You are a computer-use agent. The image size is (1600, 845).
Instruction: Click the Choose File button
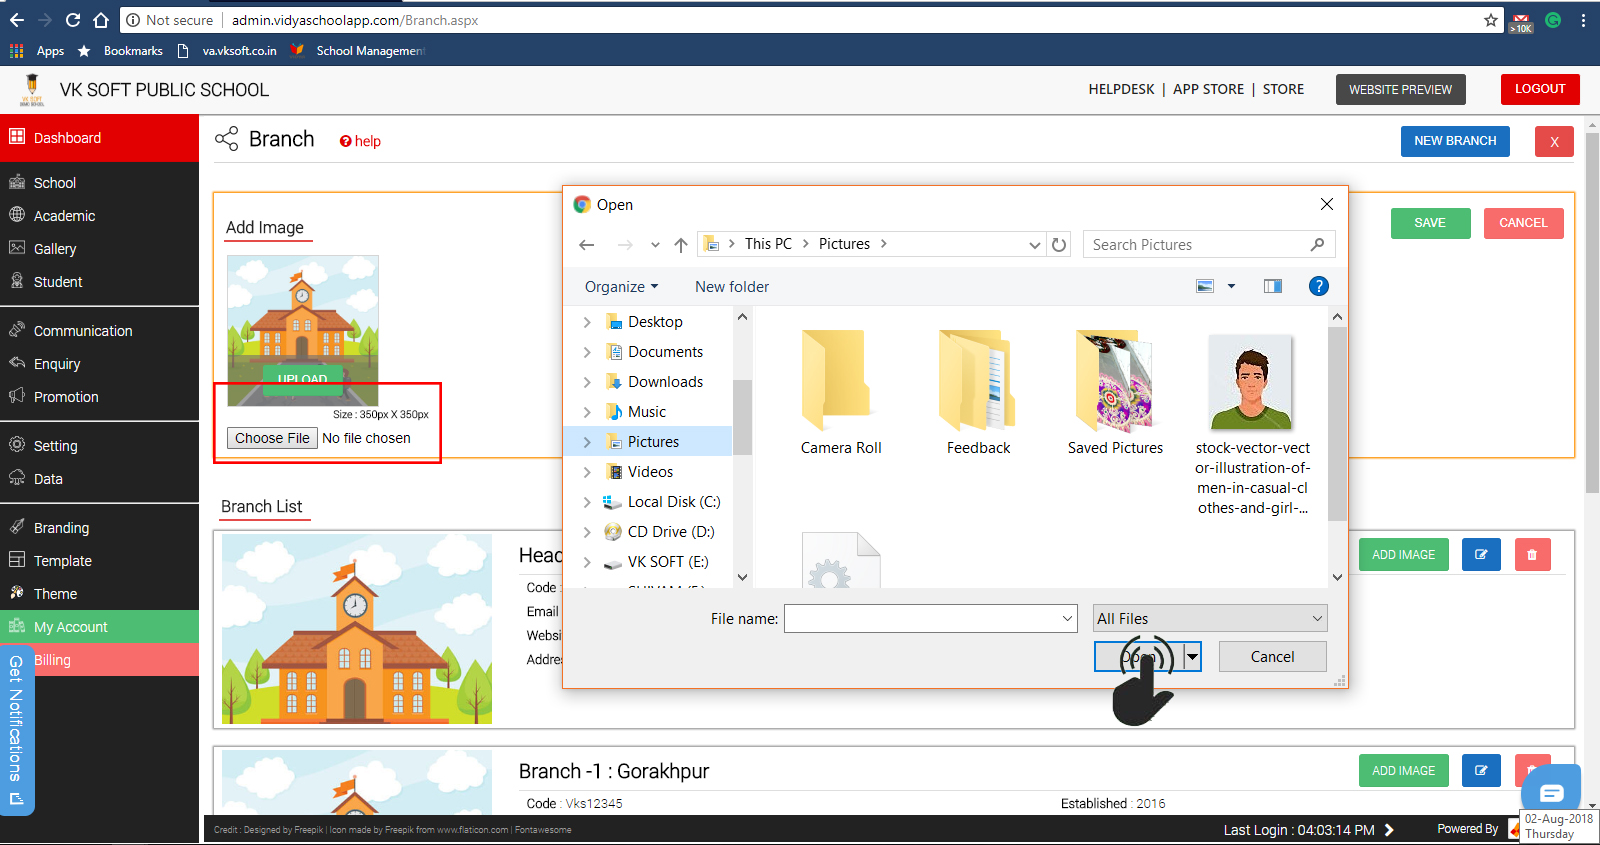[x=272, y=438]
